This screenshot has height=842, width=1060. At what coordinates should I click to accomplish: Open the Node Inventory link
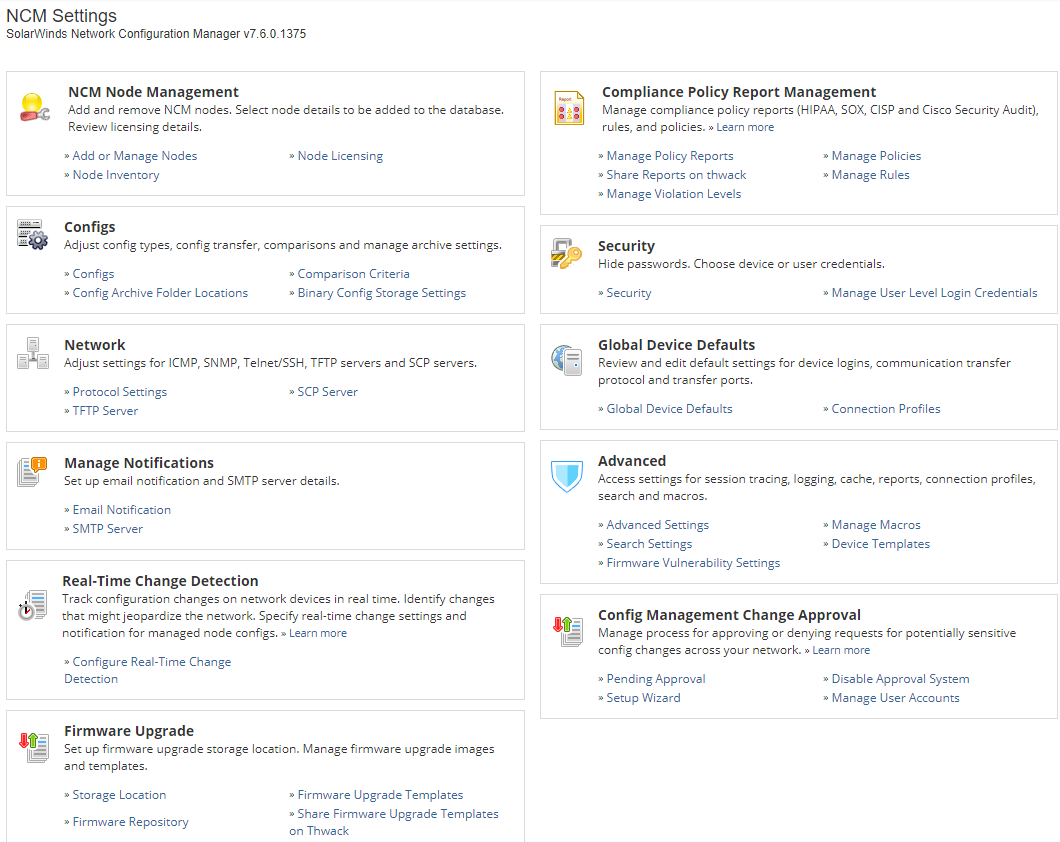[116, 175]
